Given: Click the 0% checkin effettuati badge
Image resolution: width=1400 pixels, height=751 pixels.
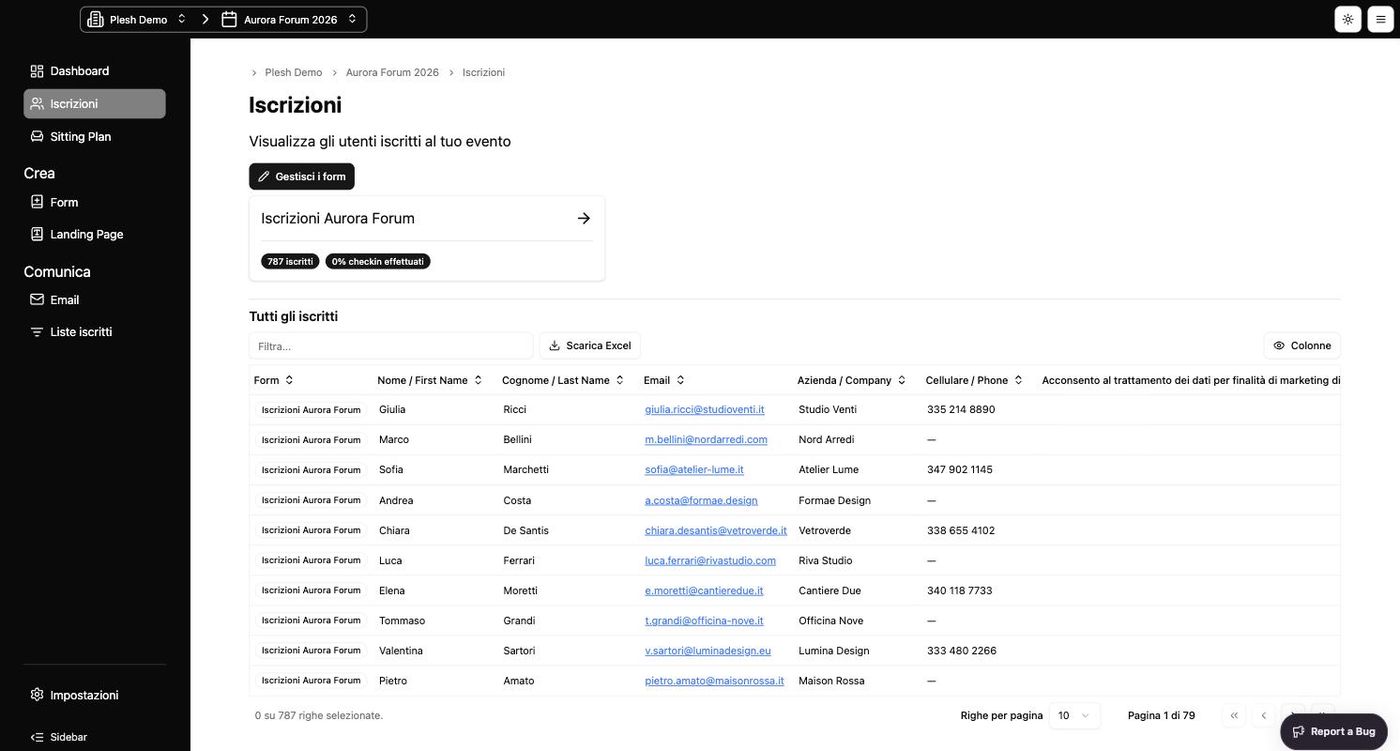Looking at the screenshot, I should [x=378, y=261].
